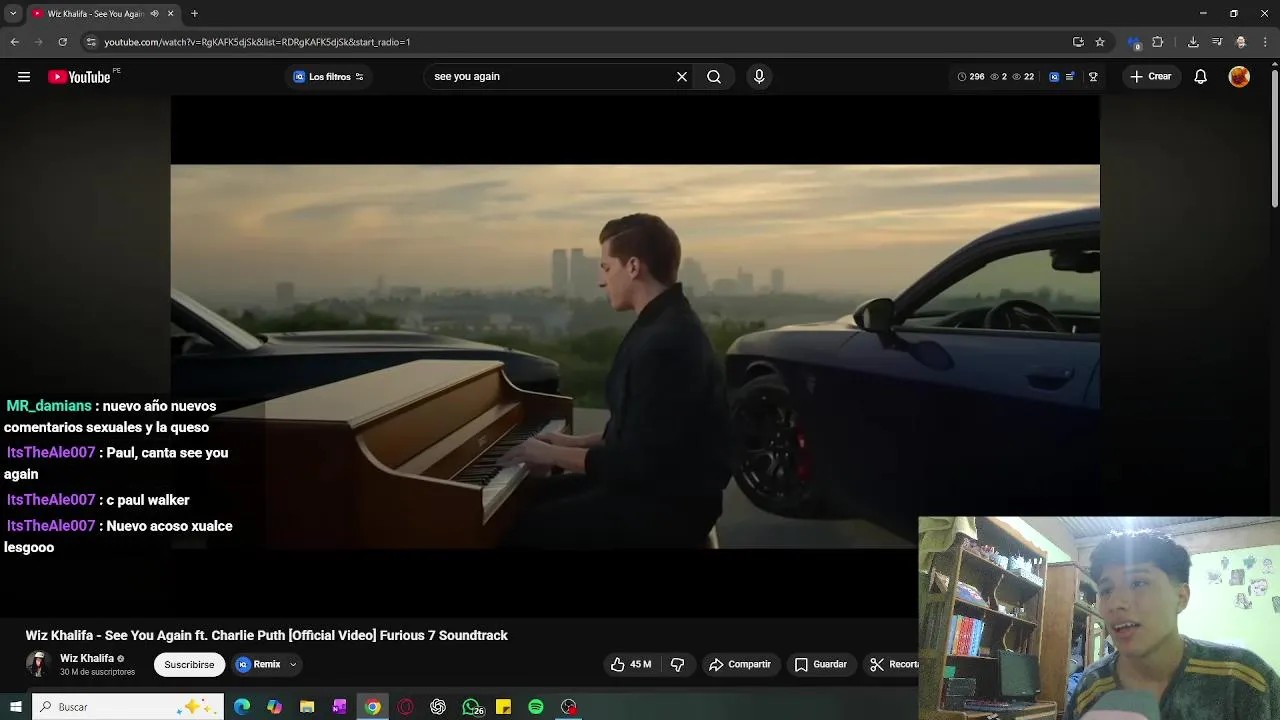Open the trophy icon in YouTube header

tap(1093, 77)
